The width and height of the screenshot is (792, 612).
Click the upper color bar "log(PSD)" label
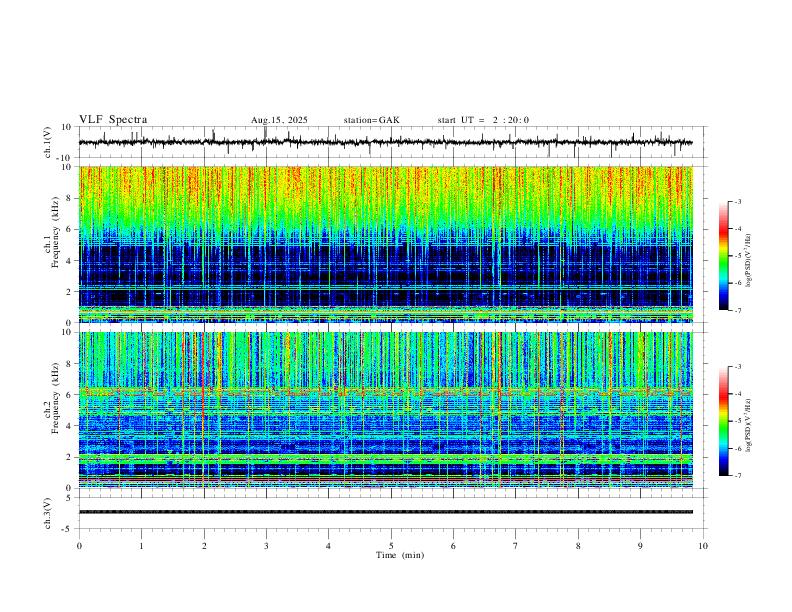pos(748,261)
